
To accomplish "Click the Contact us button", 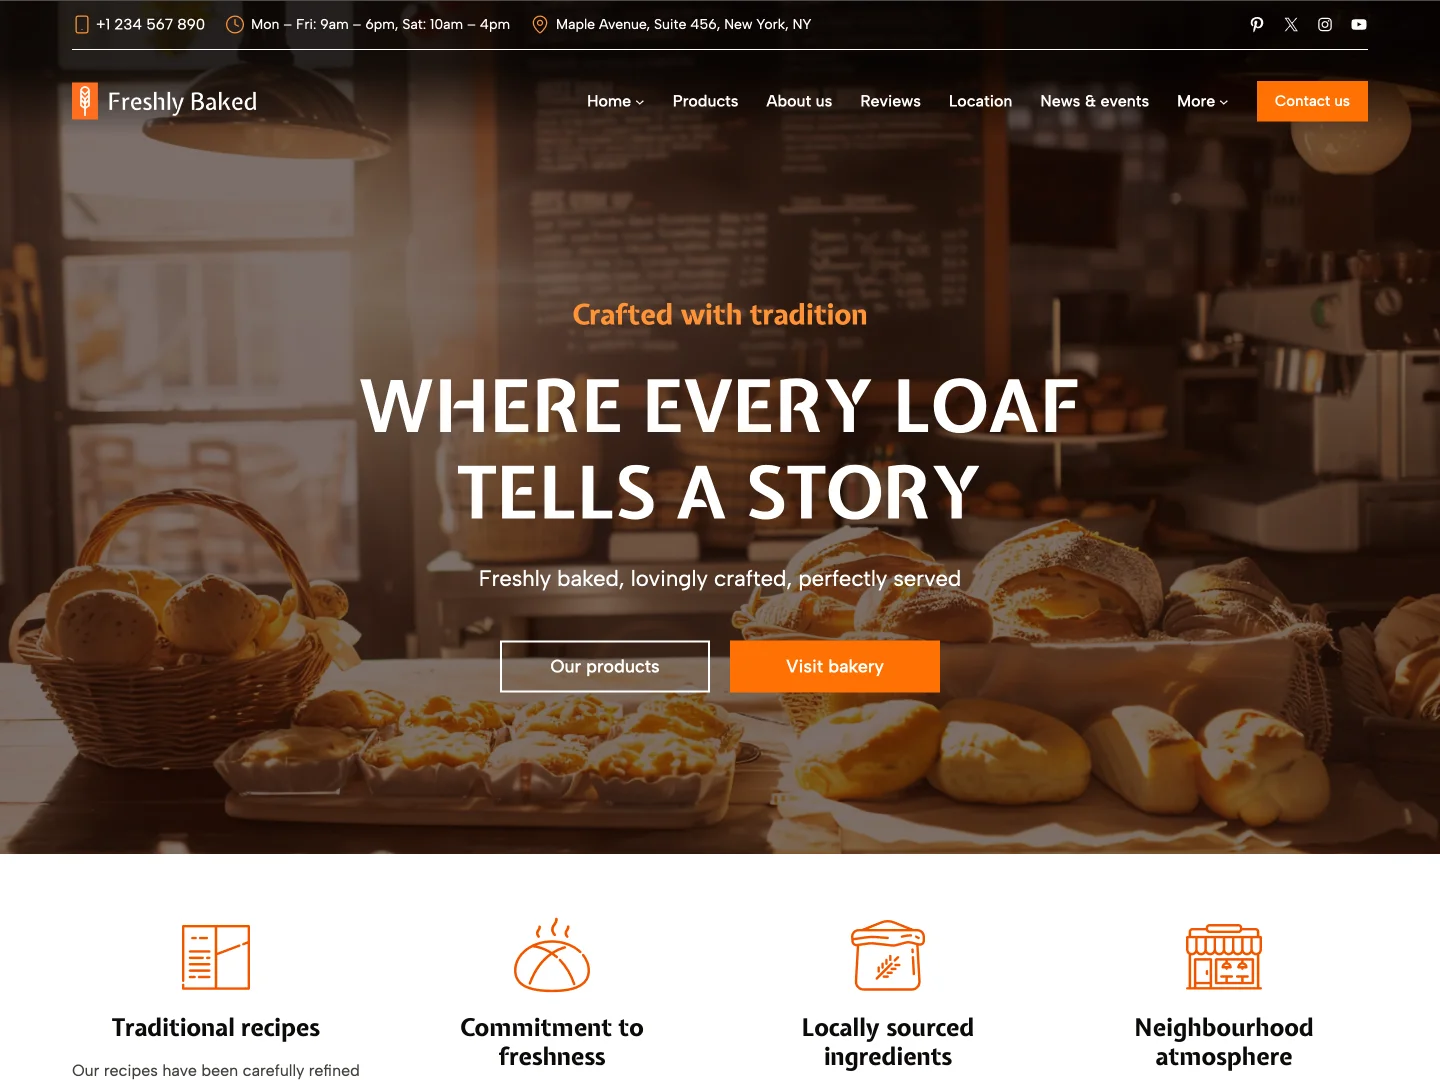I will tap(1312, 101).
